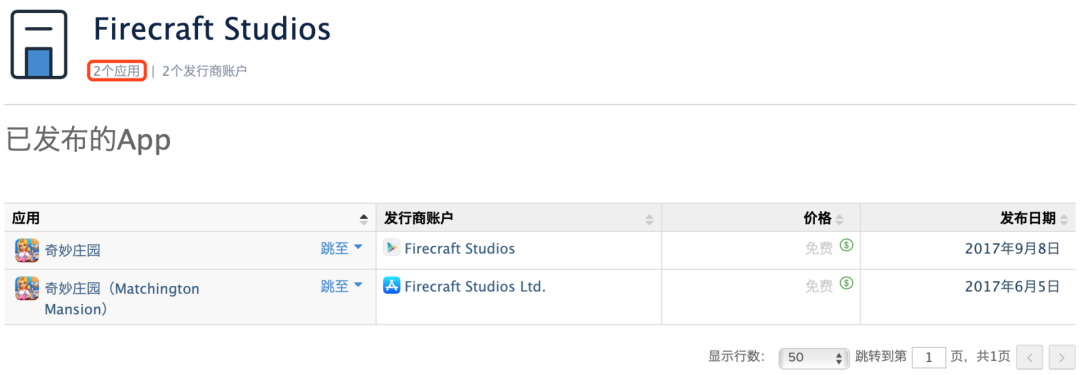Sort by 应用 column using sort arrow
1080x375 pixels.
[364, 219]
